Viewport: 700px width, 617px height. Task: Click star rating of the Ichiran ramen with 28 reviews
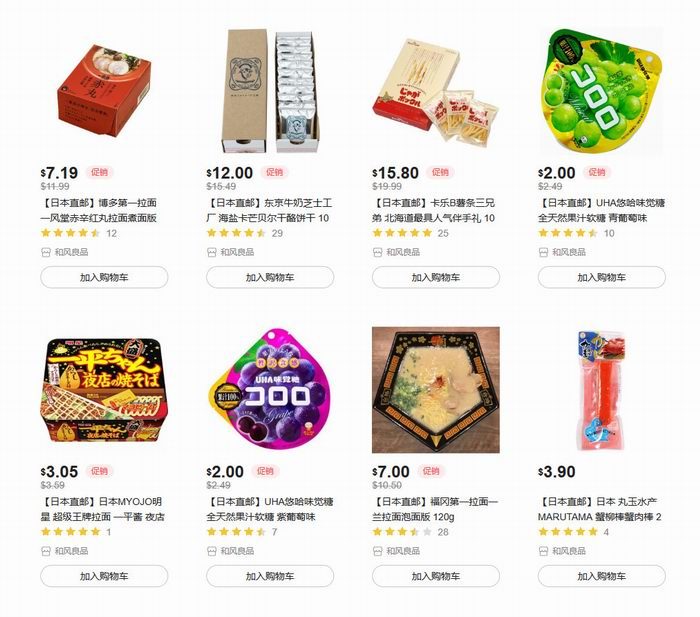click(x=402, y=532)
